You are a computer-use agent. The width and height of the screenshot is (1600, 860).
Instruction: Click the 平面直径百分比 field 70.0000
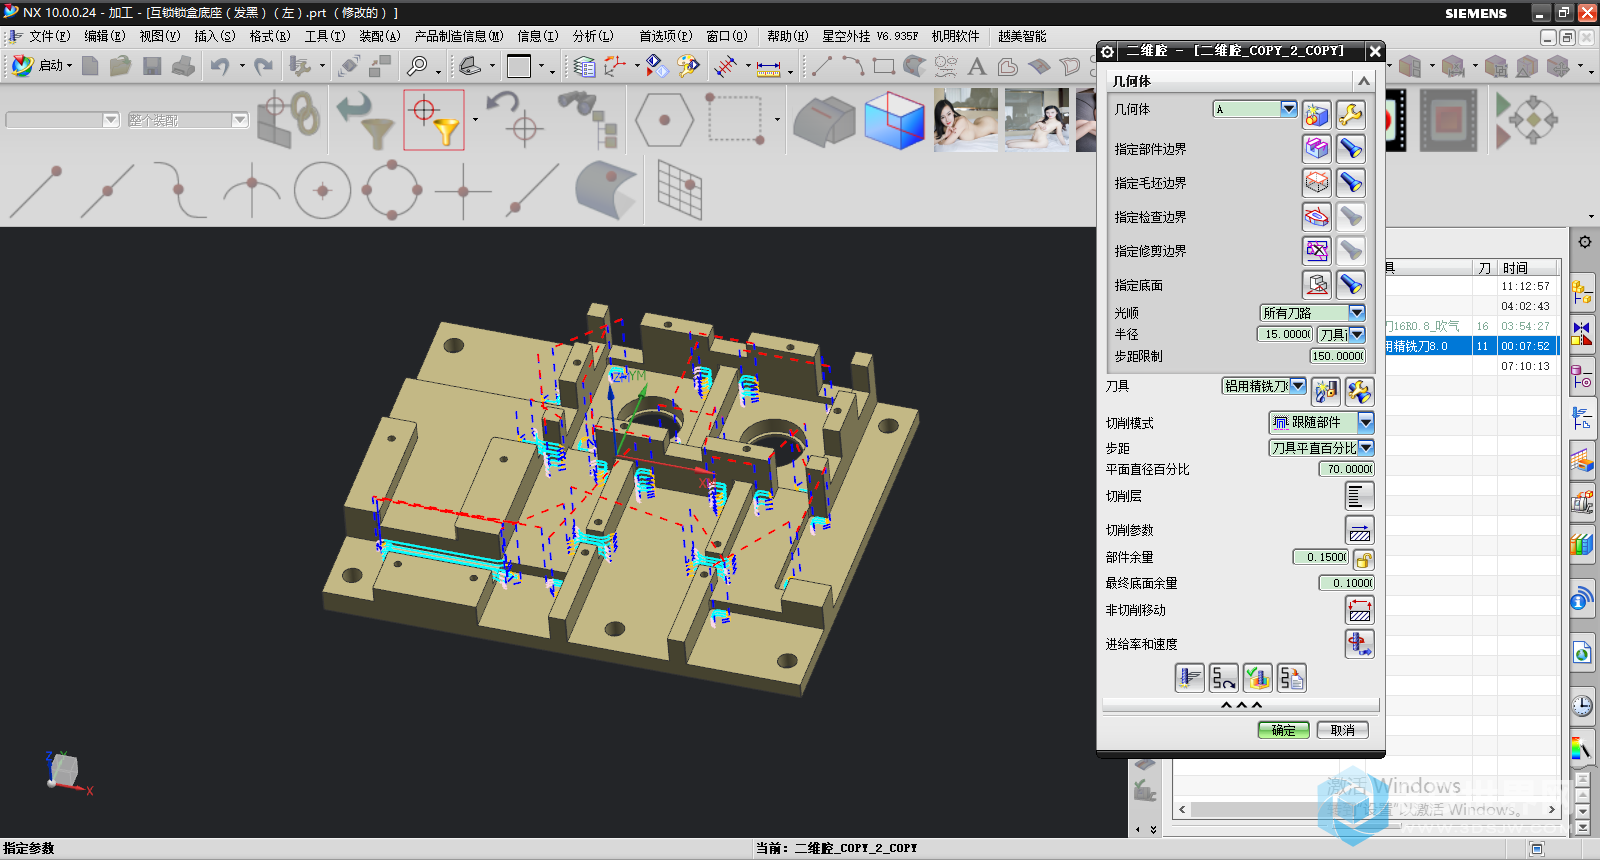1347,469
